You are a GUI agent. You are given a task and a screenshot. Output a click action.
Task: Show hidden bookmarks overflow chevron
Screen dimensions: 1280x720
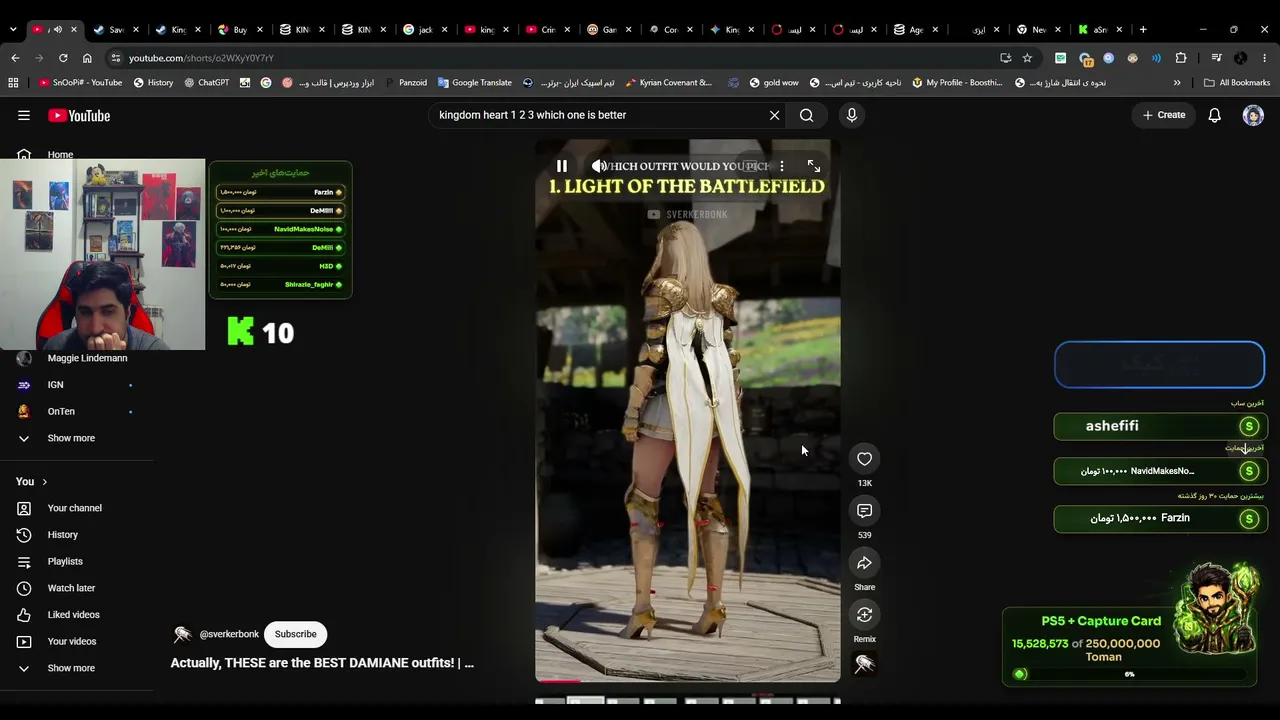1177,83
